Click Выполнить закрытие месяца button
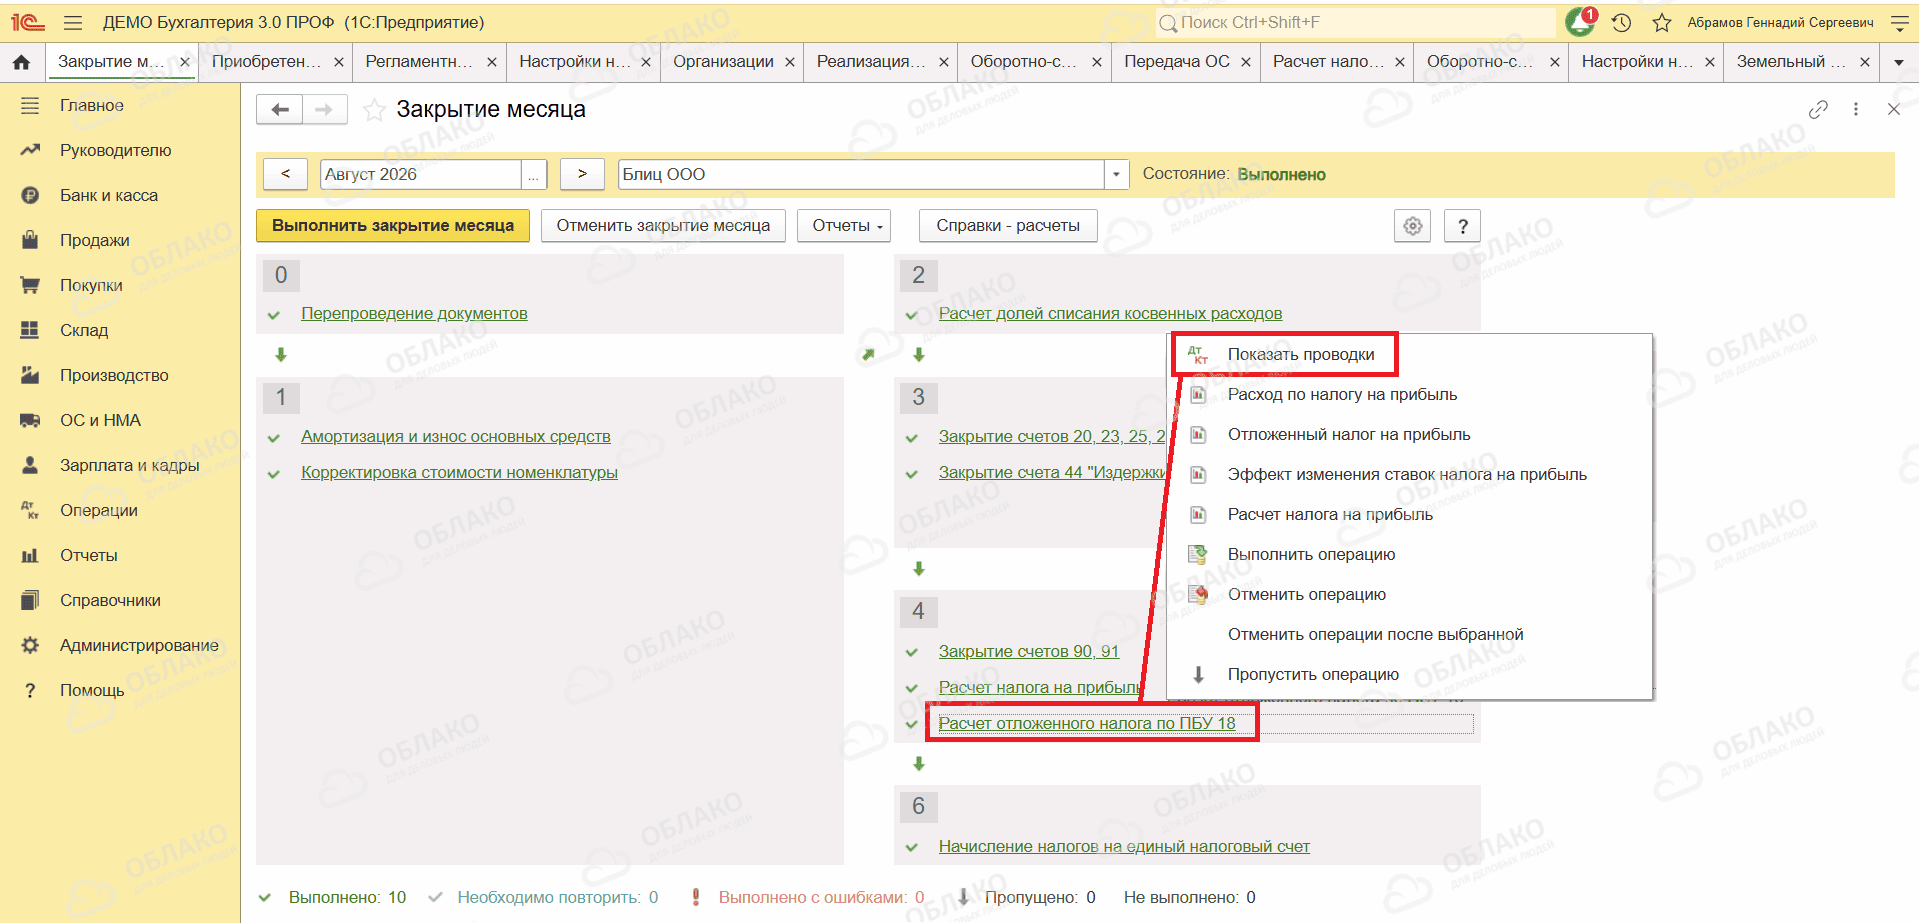1919x923 pixels. (393, 226)
